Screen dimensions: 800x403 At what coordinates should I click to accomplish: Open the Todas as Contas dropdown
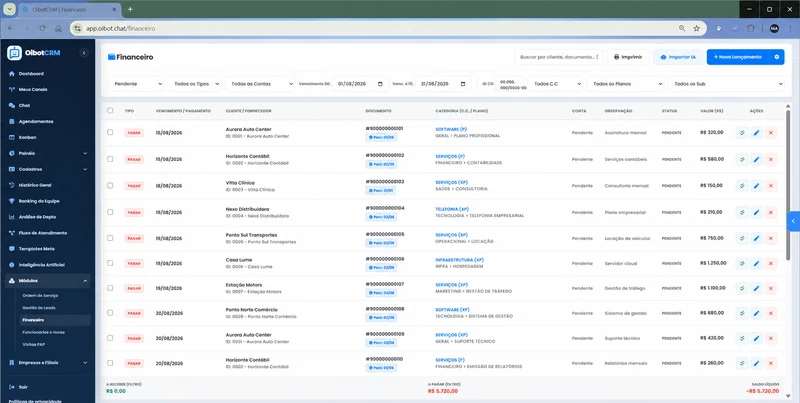260,84
